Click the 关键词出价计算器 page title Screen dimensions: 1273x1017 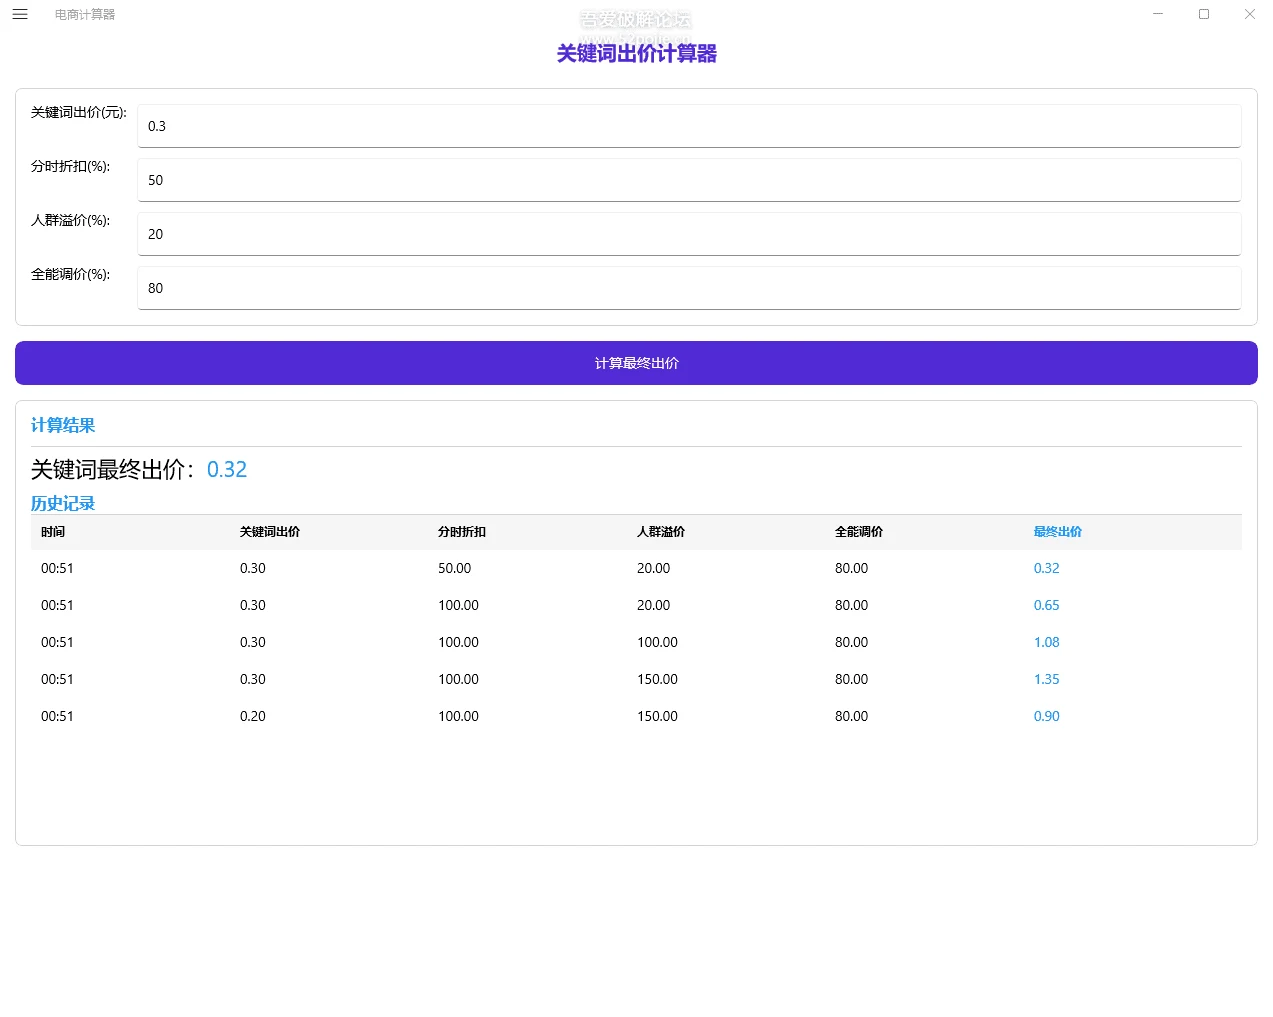click(x=636, y=53)
